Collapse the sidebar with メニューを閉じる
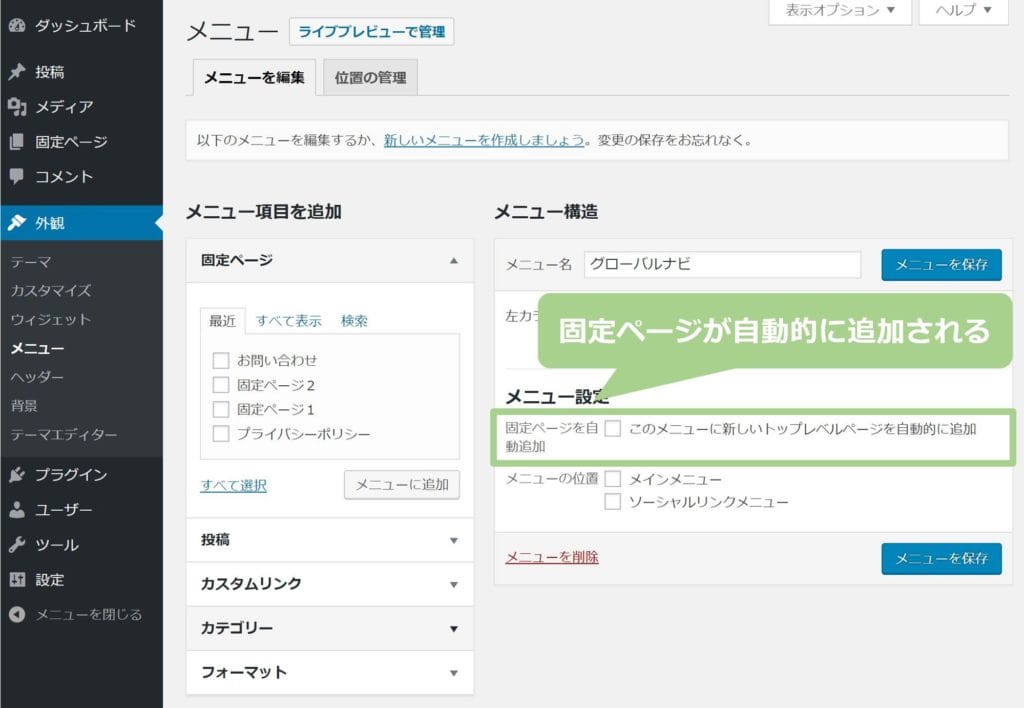The image size is (1024, 708). pyautogui.click(x=88, y=615)
